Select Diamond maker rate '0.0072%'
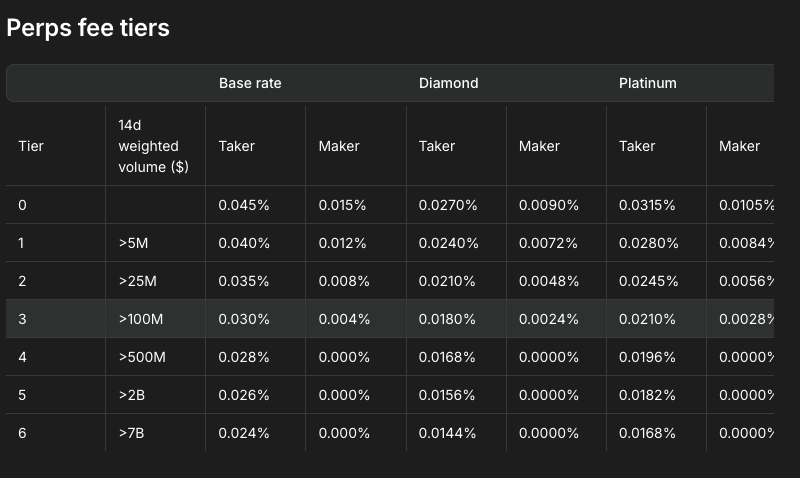 point(548,243)
